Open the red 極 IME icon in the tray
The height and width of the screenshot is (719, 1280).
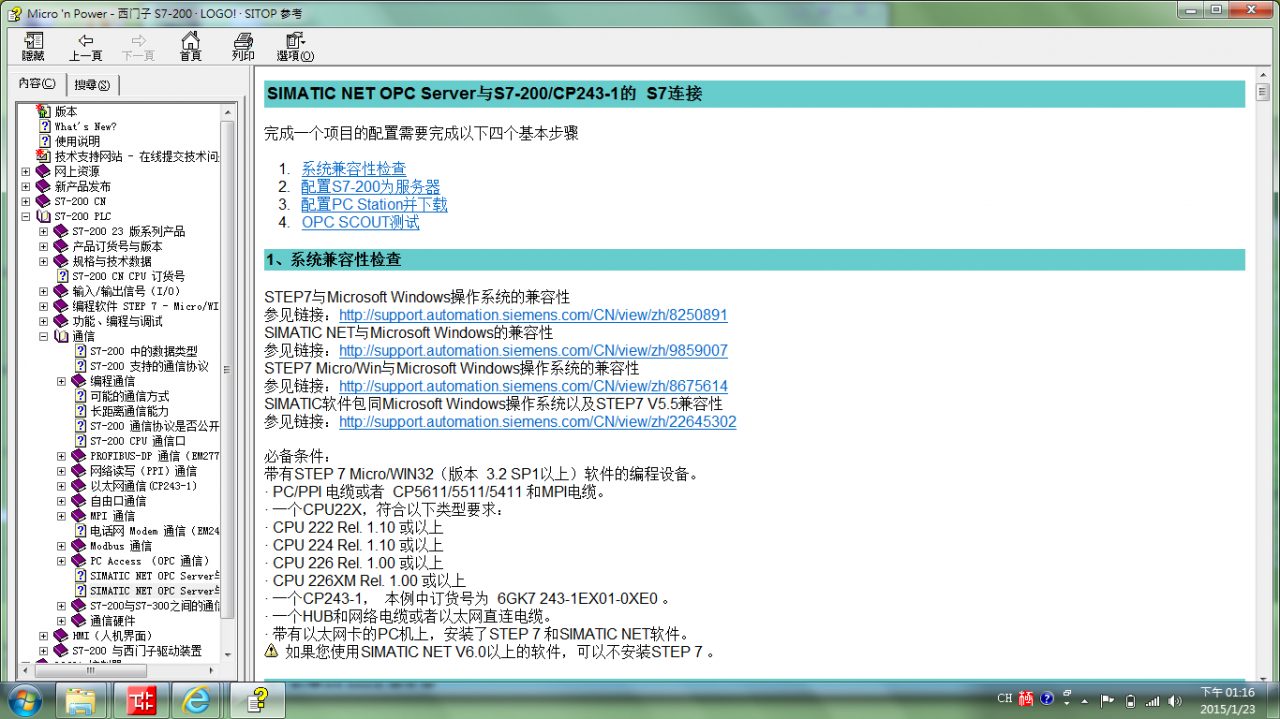pyautogui.click(x=1027, y=699)
